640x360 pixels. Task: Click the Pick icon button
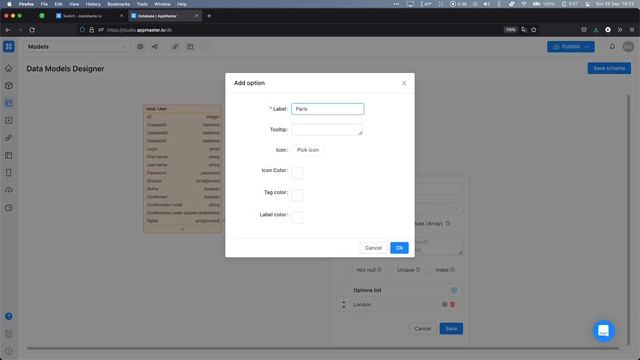308,150
